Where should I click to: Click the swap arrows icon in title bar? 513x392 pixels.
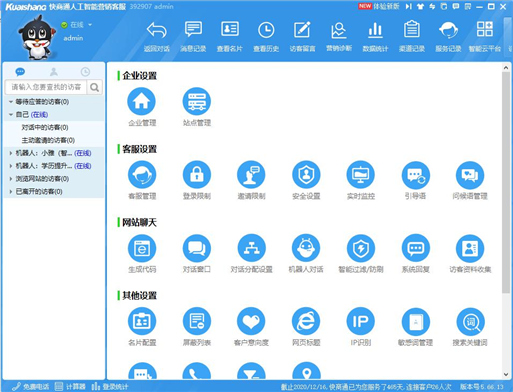[x=432, y=6]
